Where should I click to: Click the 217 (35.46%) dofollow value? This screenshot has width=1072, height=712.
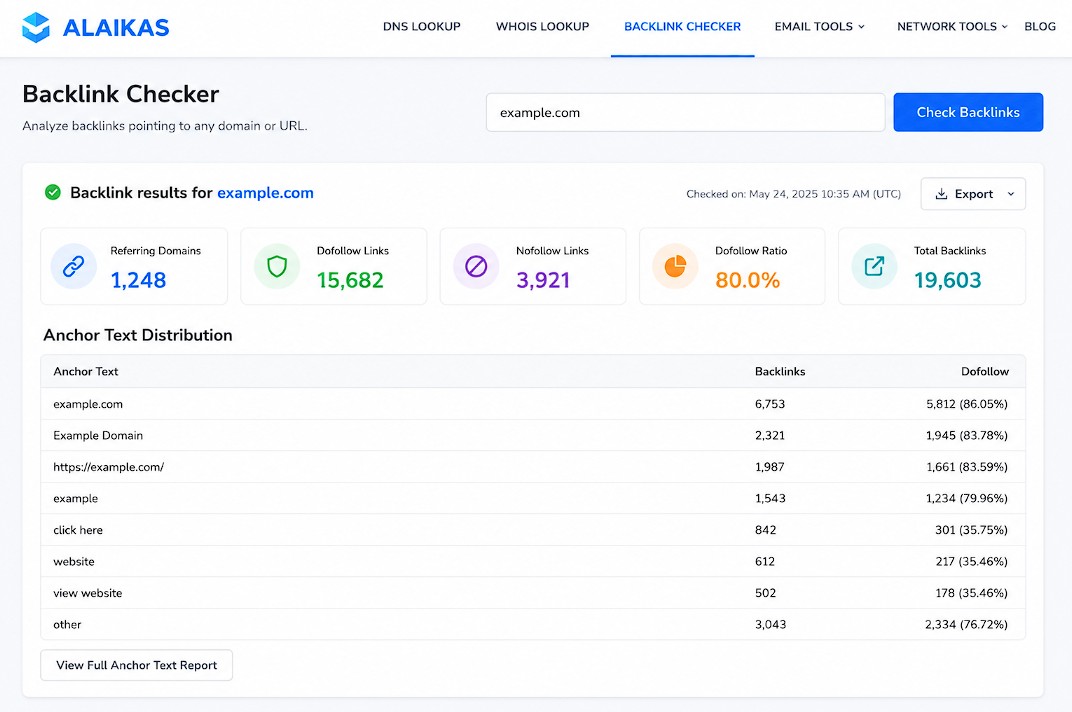[972, 562]
